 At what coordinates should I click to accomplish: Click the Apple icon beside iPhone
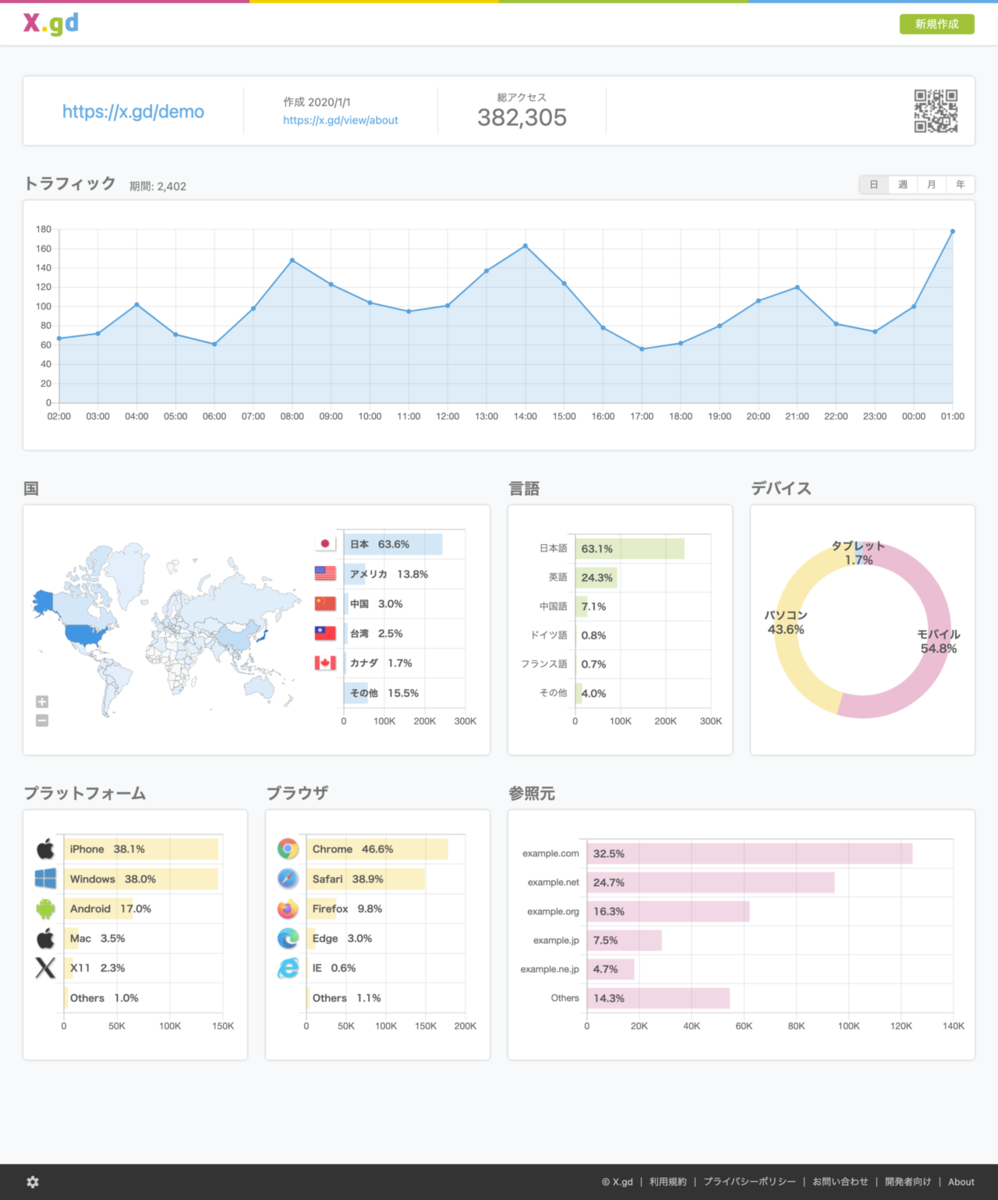(x=45, y=849)
